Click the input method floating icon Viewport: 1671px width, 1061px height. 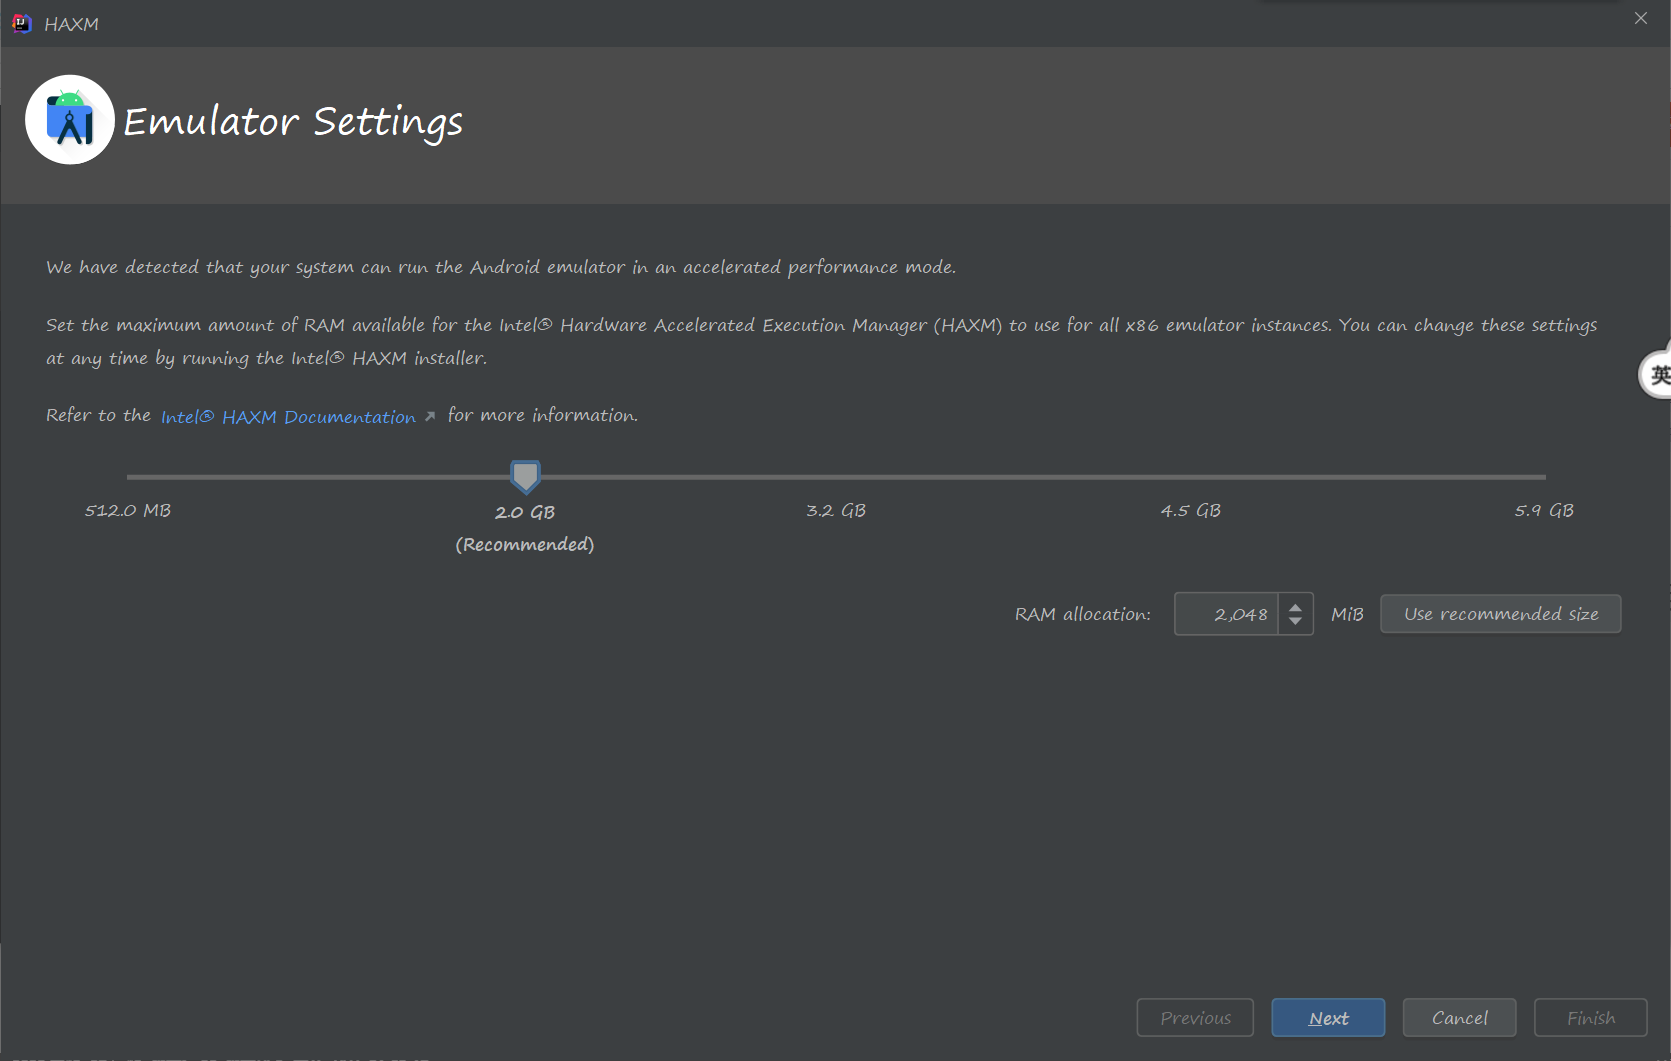click(x=1656, y=375)
